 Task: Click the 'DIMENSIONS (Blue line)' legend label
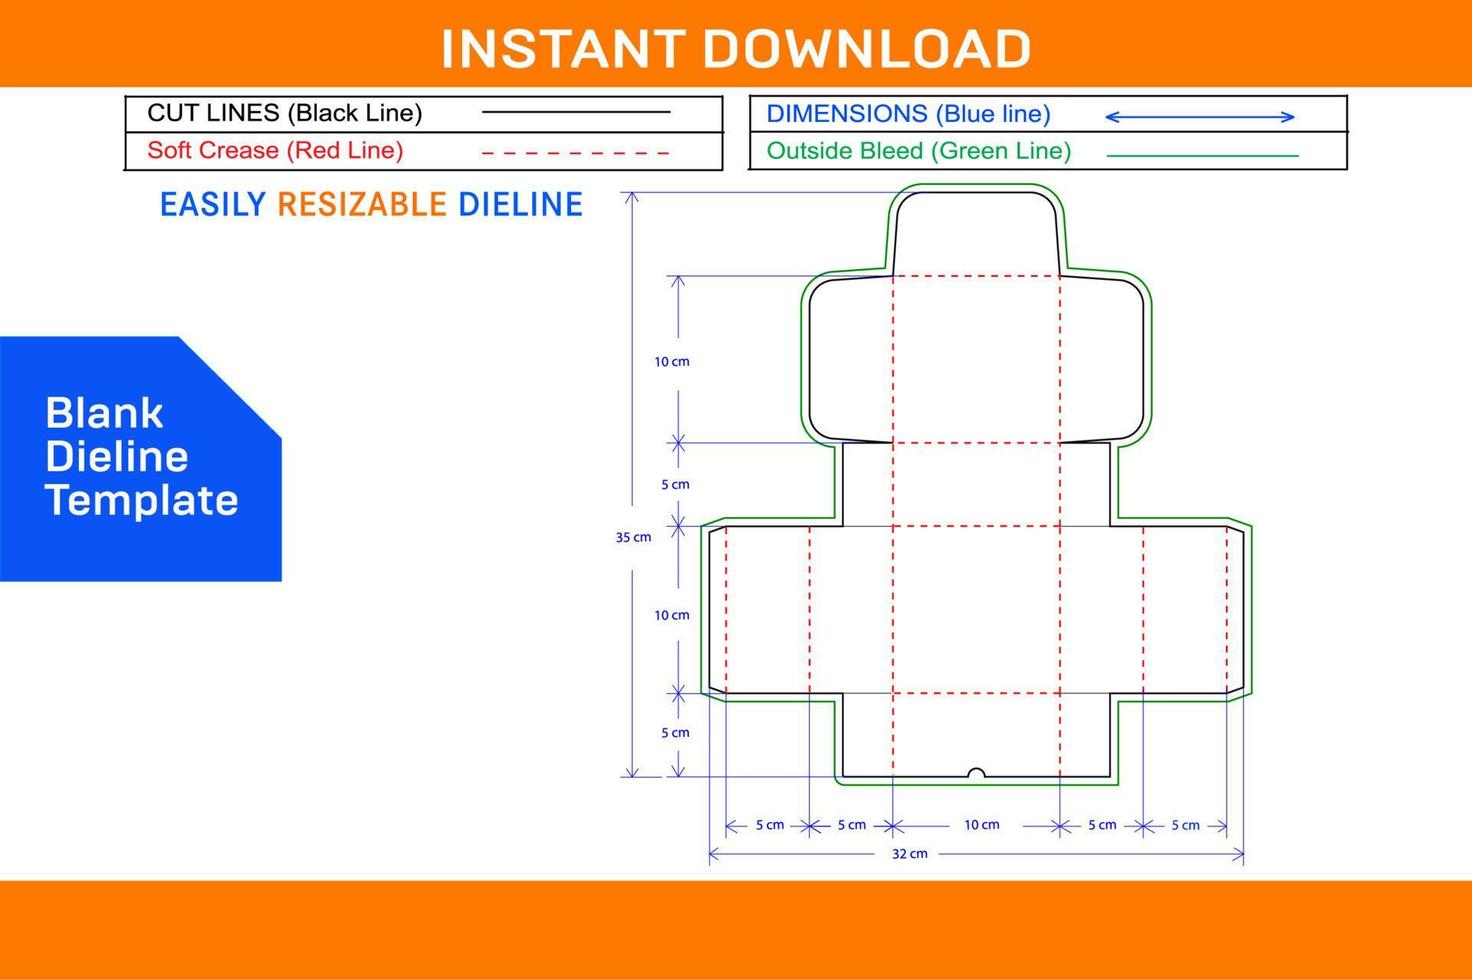coord(908,114)
